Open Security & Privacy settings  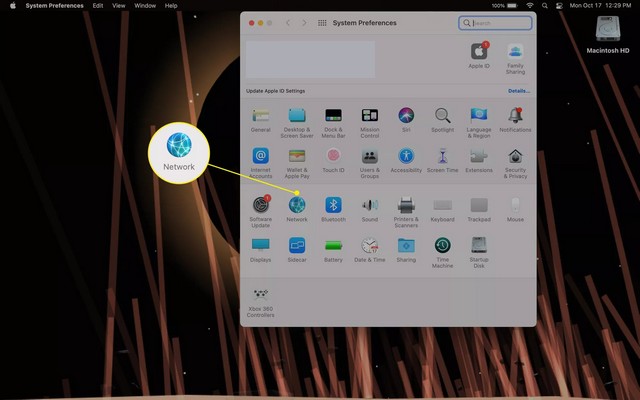(515, 157)
